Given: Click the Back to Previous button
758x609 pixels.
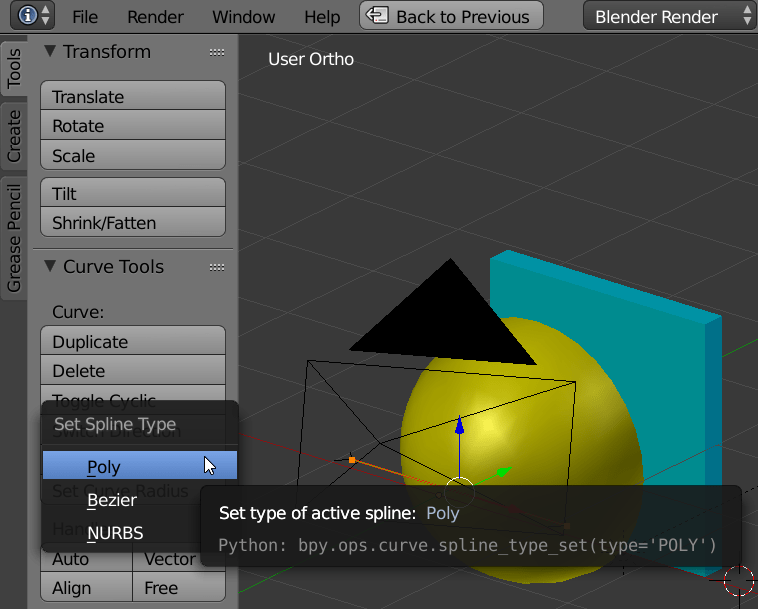Looking at the screenshot, I should pos(452,16).
